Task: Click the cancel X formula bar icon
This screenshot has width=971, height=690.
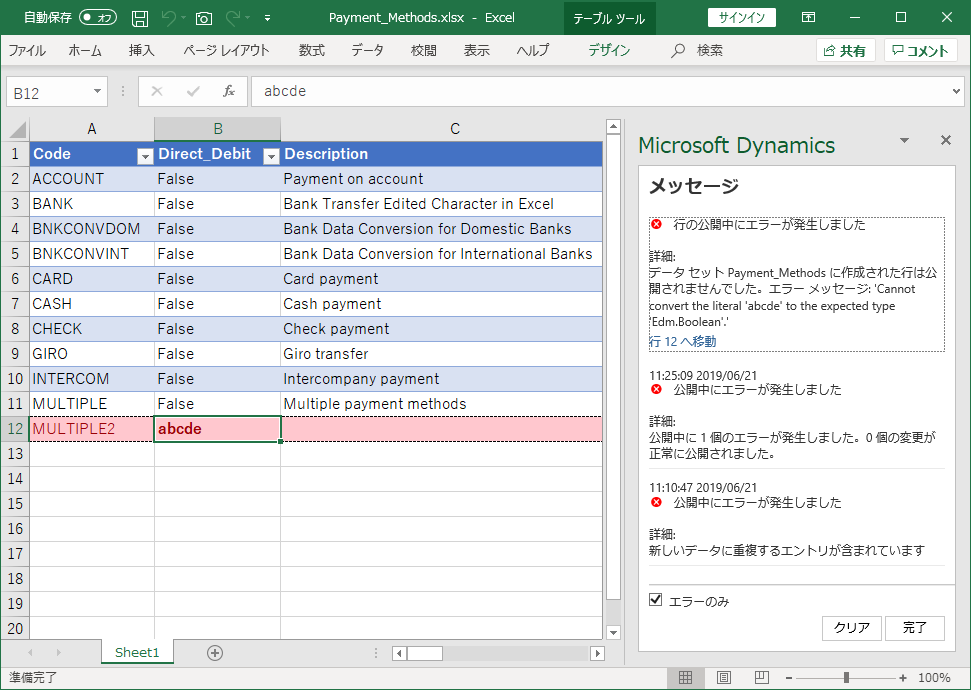Action: (x=157, y=92)
